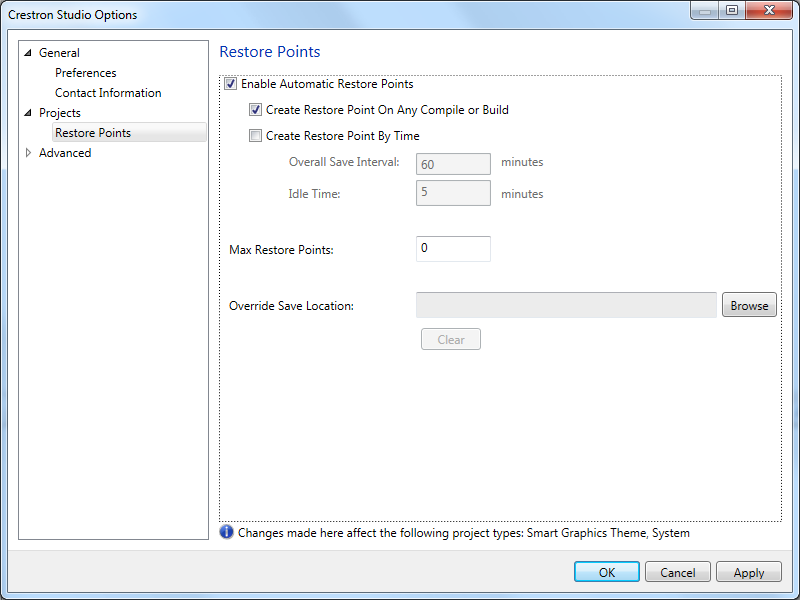Expand the Advanced tree node arrow
Image resolution: width=800 pixels, height=600 pixels.
(x=28, y=153)
